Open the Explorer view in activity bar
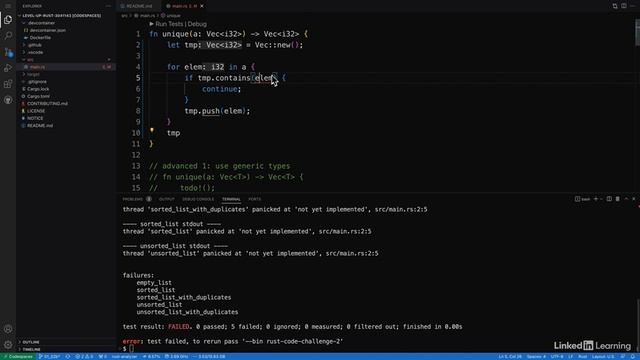The image size is (640, 360). point(8,20)
